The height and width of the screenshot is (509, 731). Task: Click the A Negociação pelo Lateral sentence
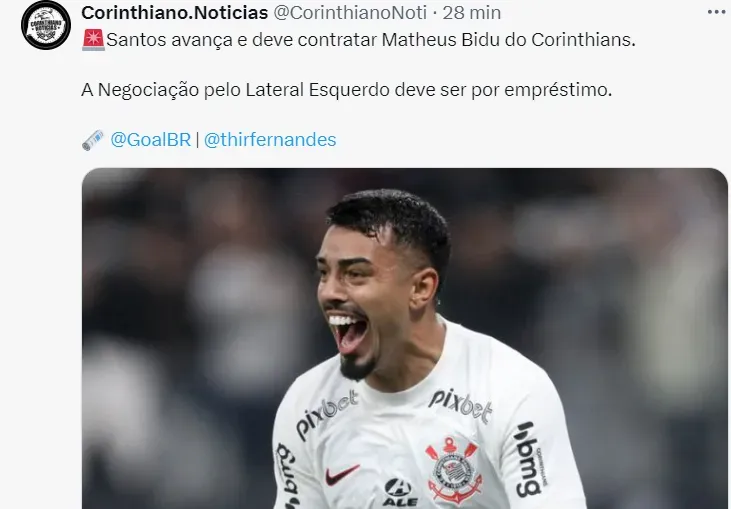(346, 89)
